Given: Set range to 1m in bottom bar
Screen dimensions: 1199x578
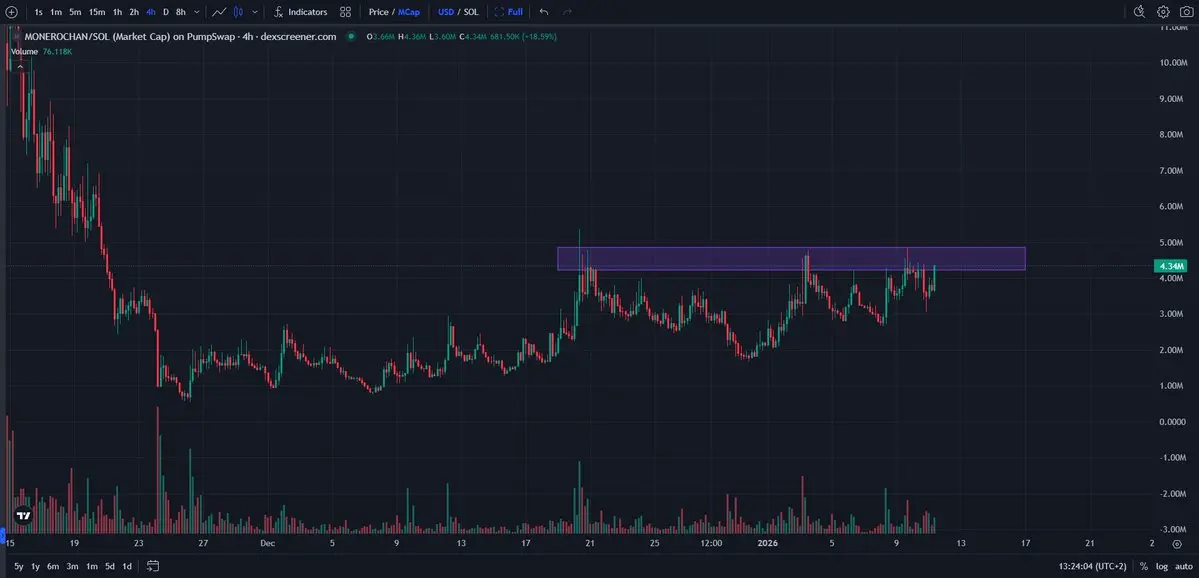Looking at the screenshot, I should 91,567.
